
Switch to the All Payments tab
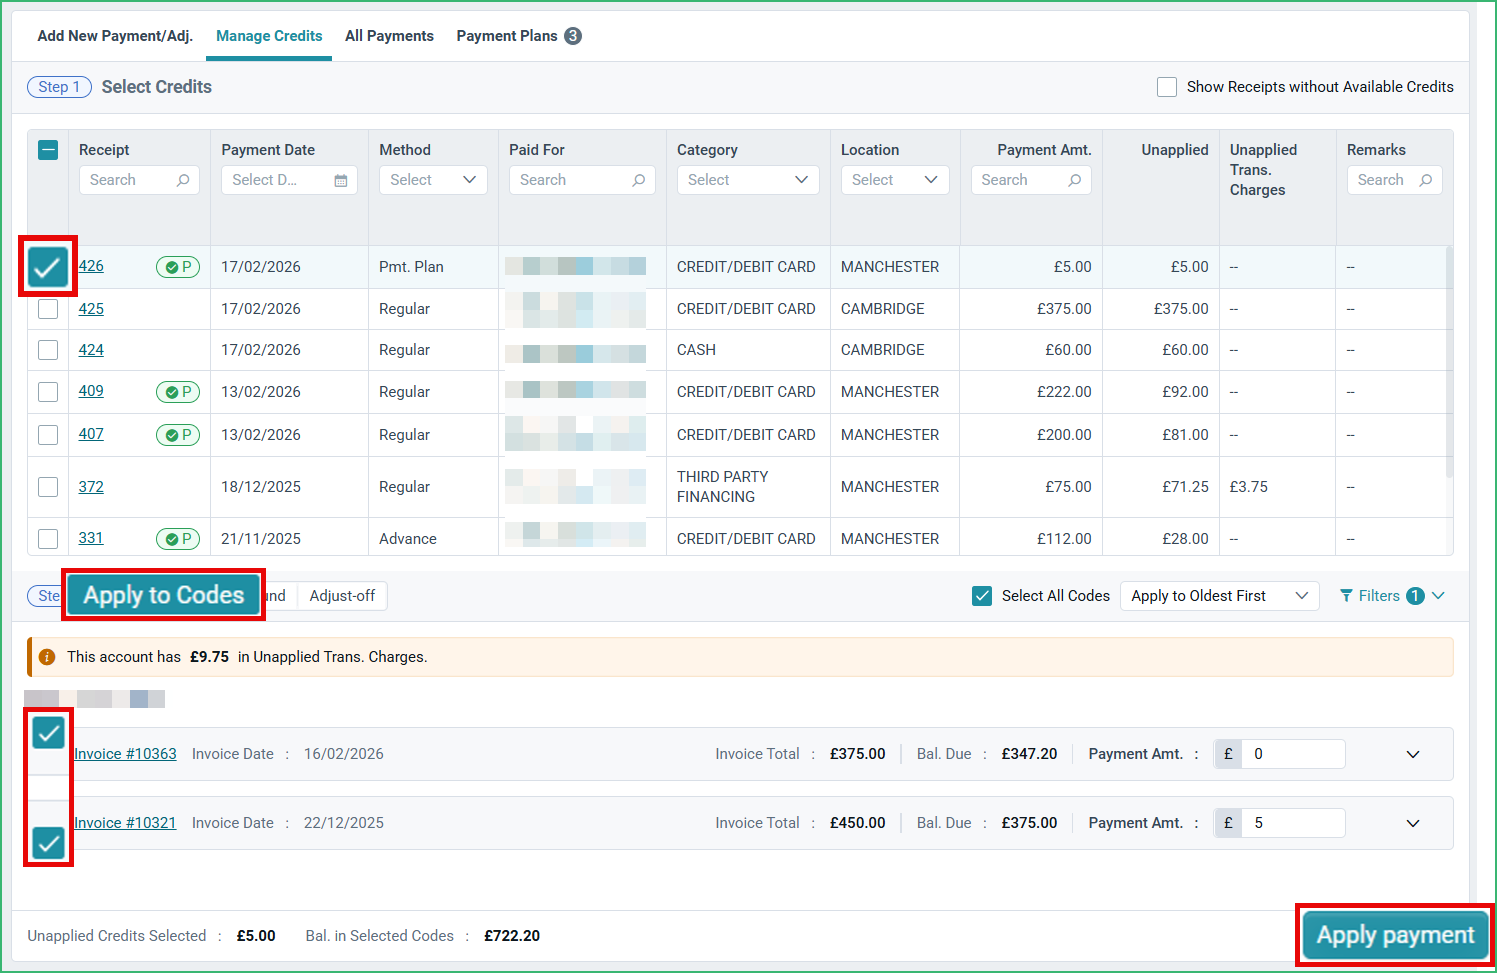(389, 36)
